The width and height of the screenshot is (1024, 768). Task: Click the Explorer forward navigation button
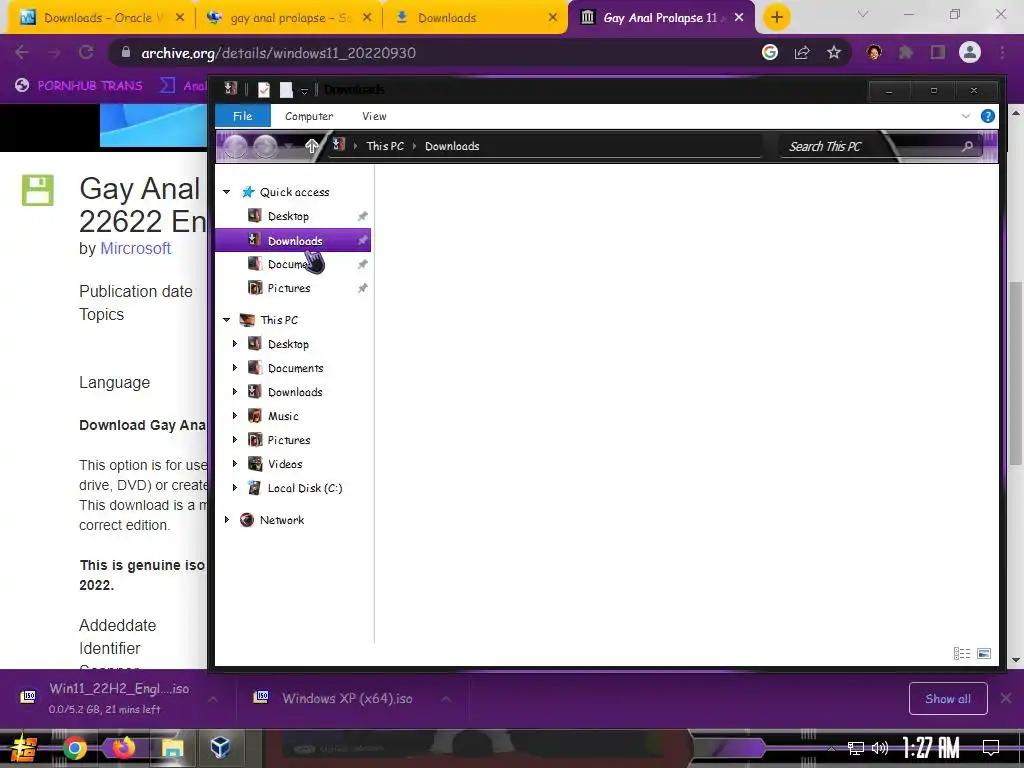click(x=265, y=146)
